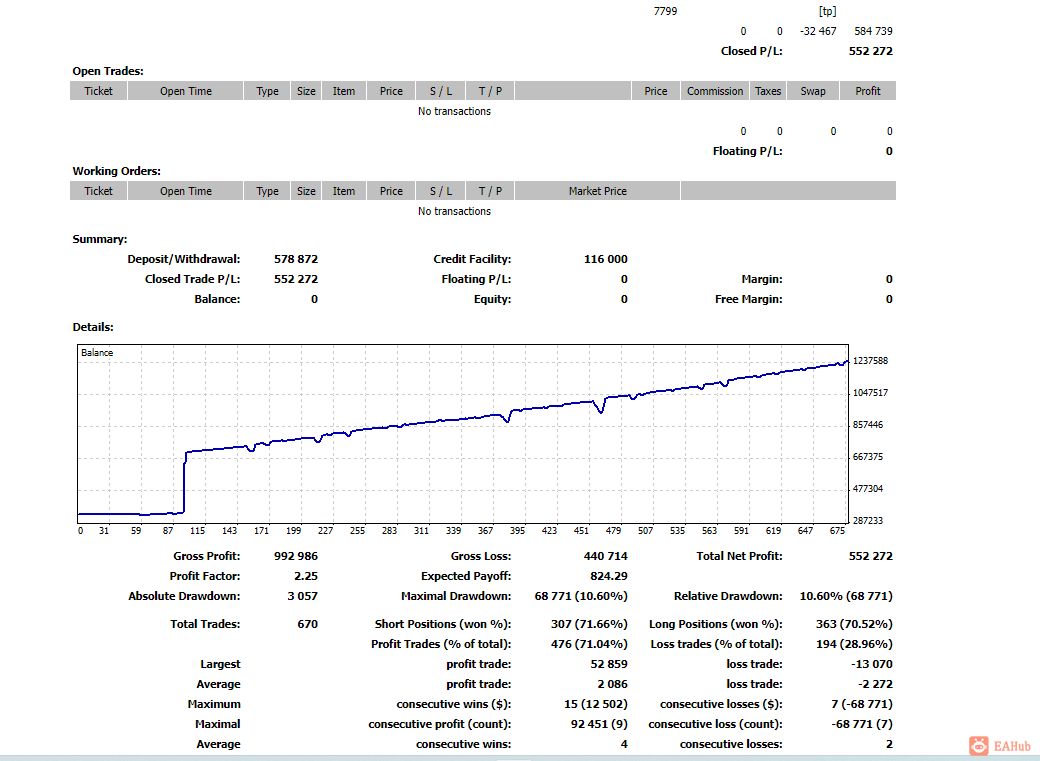Viewport: 1040px width, 761px height.
Task: Select Credit Facility value 116 000
Action: pyautogui.click(x=606, y=259)
